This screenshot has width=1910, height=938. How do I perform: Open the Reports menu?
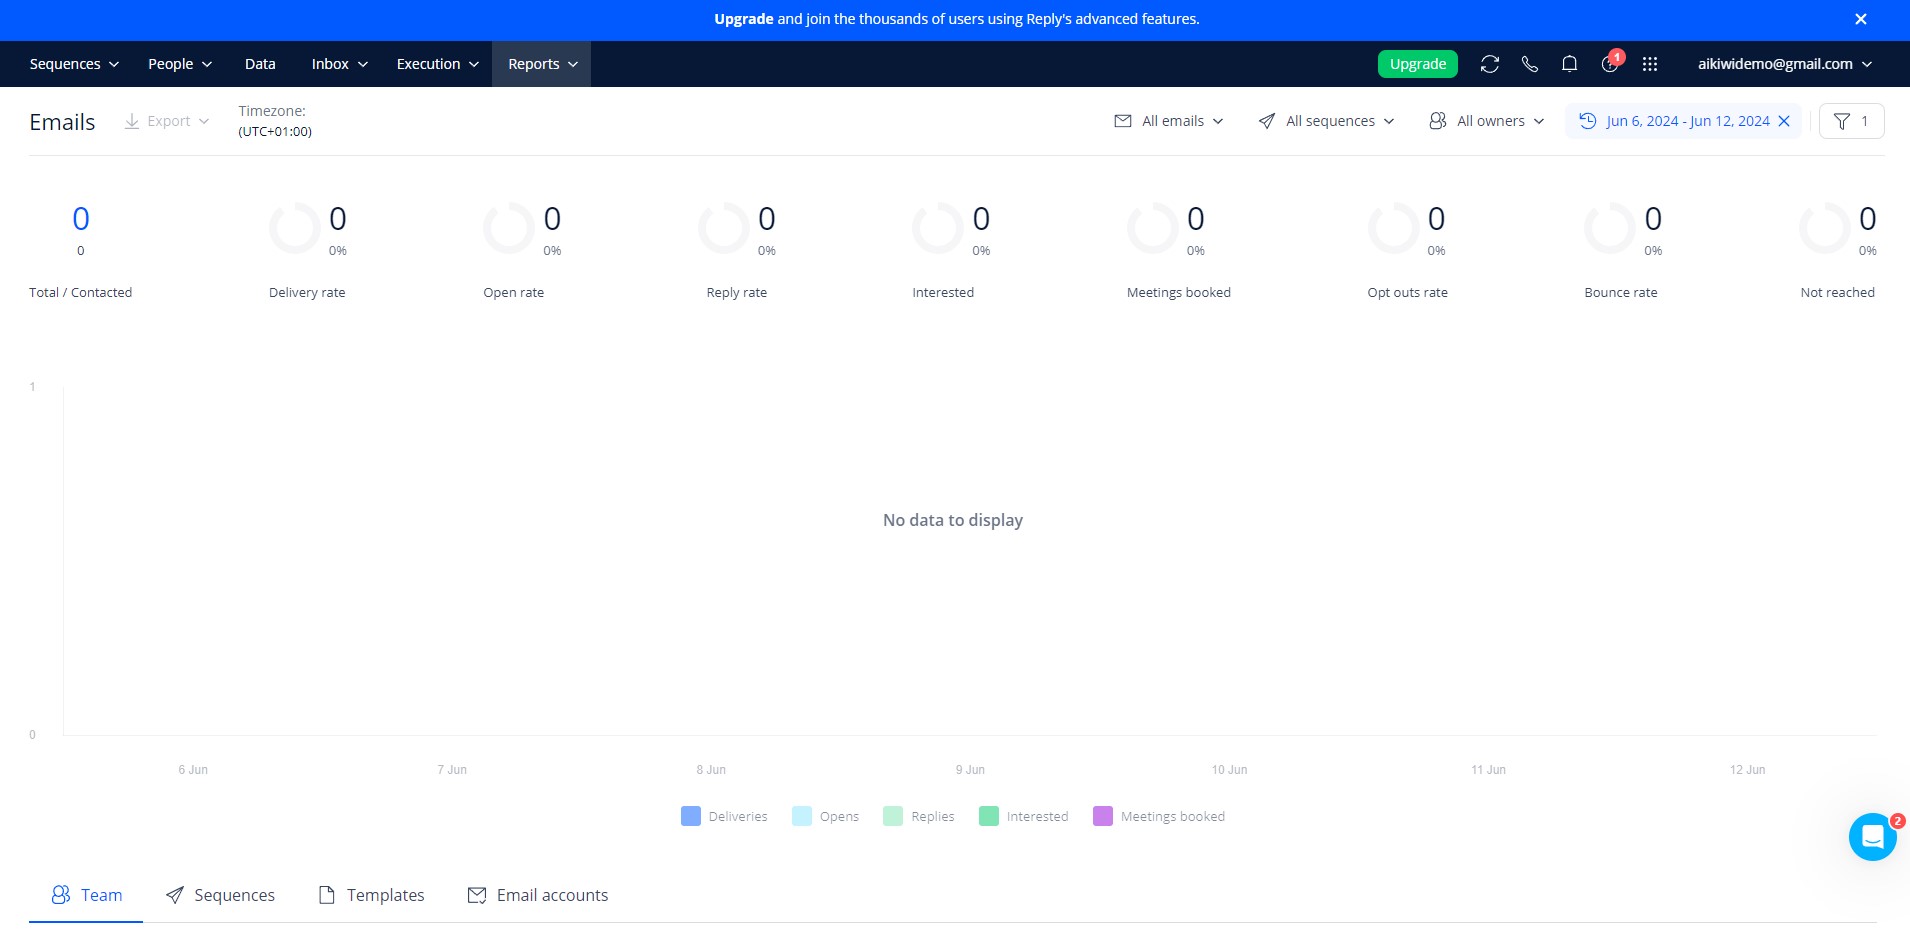[x=541, y=64]
